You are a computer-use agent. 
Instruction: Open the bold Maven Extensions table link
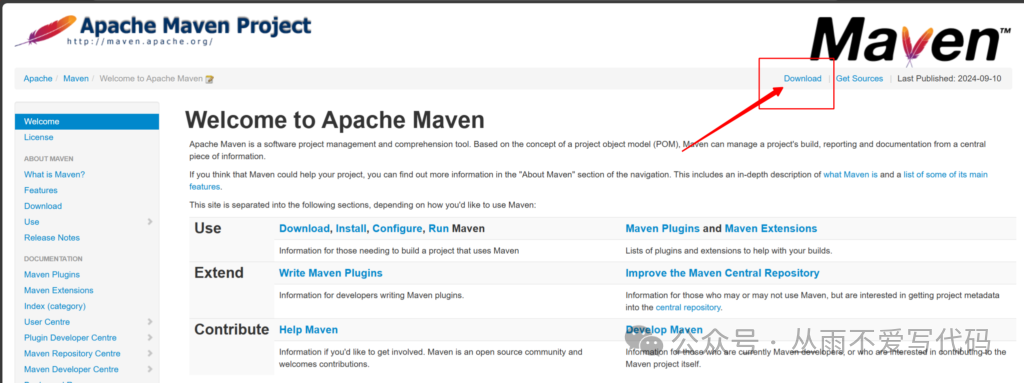pyautogui.click(x=771, y=229)
